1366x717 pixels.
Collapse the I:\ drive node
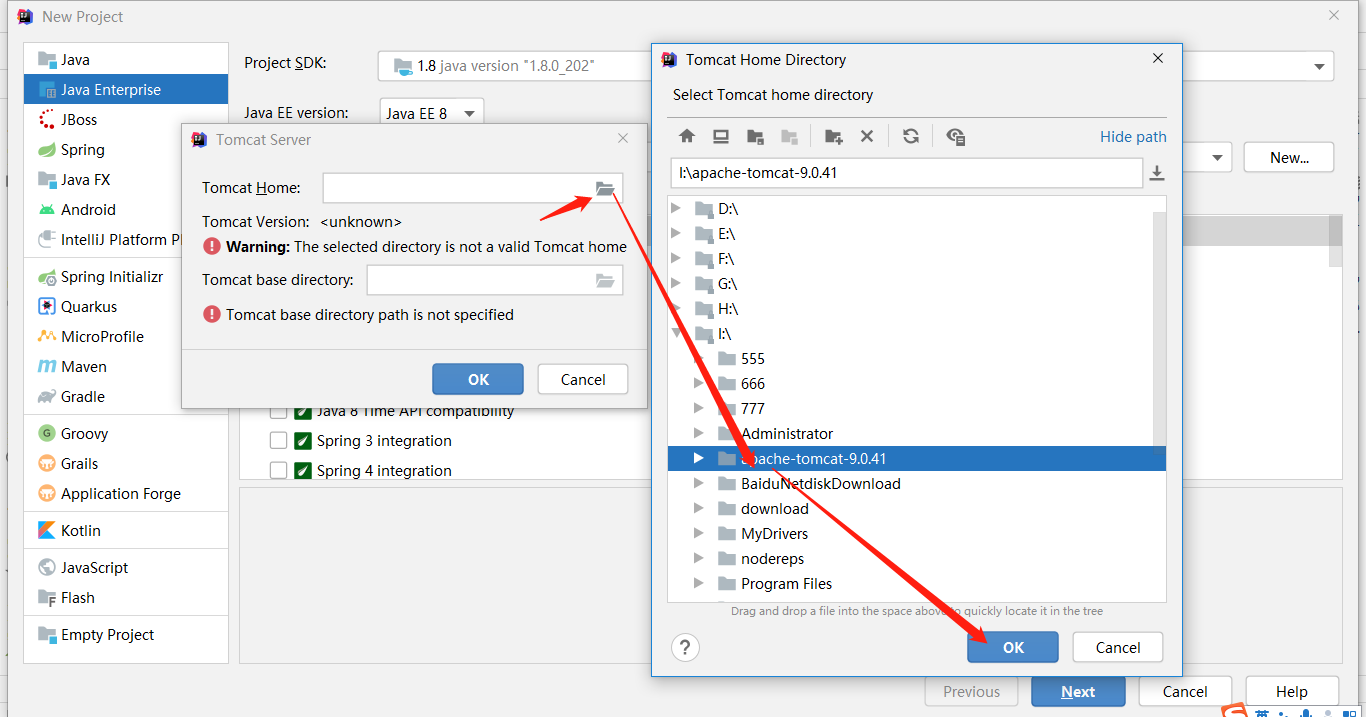676,334
